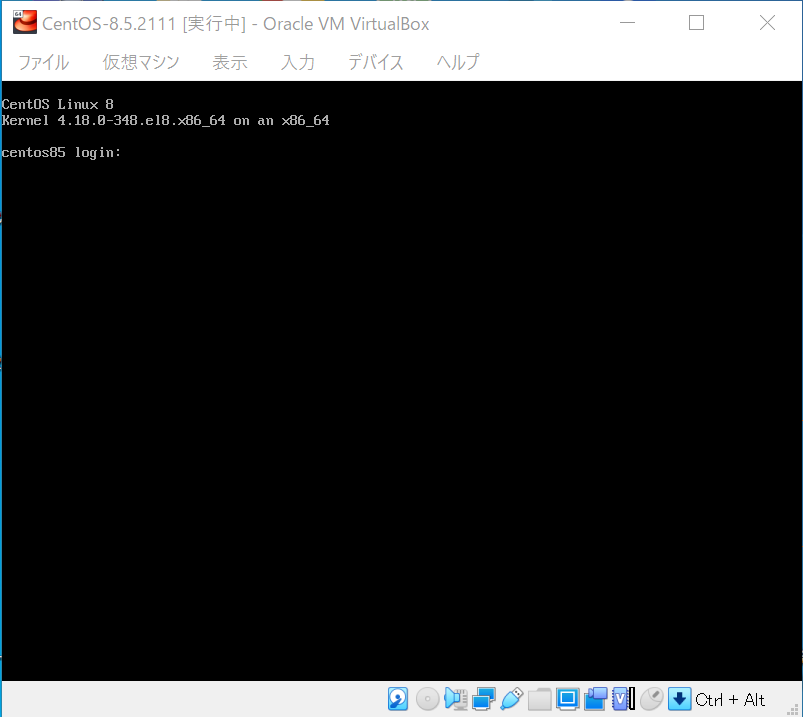
Task: Click the keyboard capture arrow icon
Action: tap(680, 699)
